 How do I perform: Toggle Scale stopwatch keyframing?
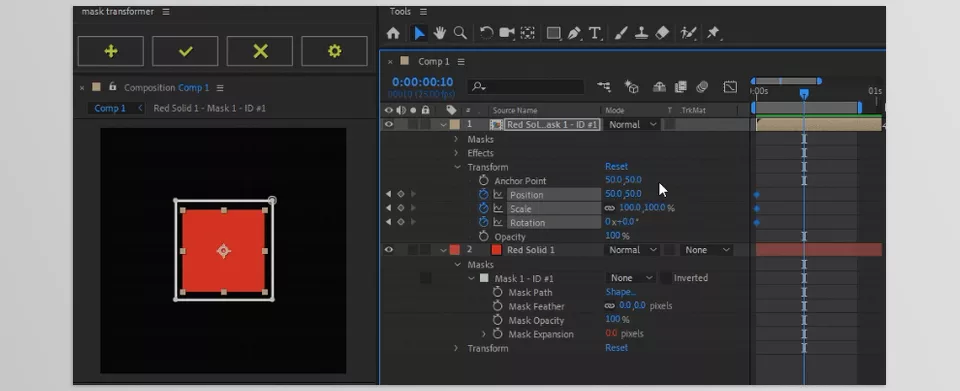(484, 209)
